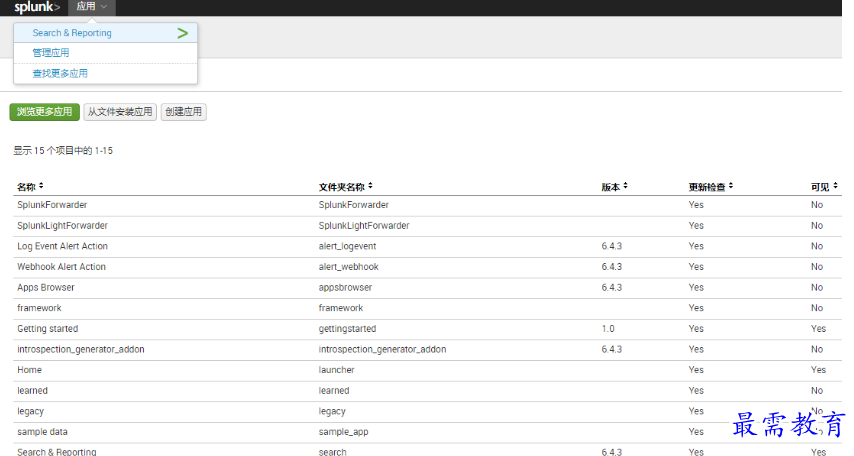Click No visibility value in SplunkForwarder row

click(x=816, y=205)
